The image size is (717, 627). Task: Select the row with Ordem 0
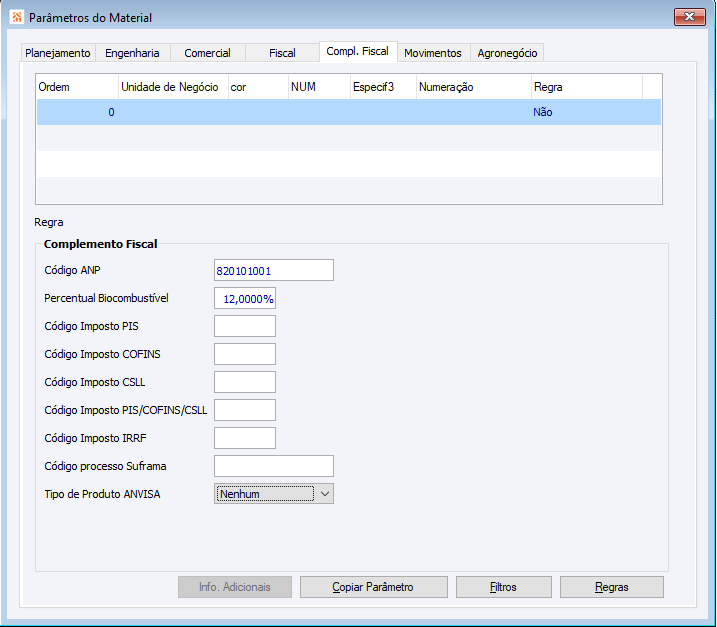coord(349,112)
